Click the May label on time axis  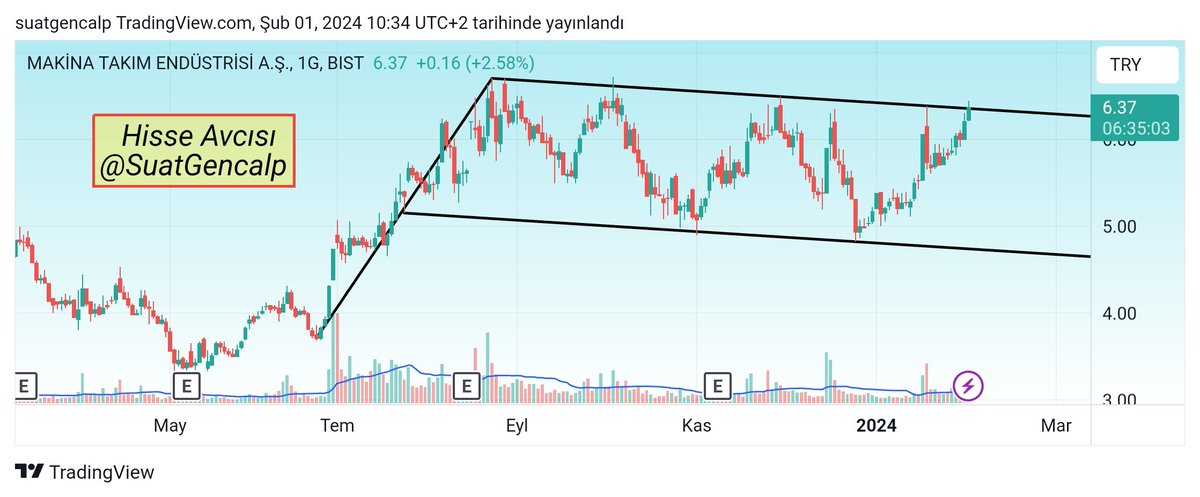pyautogui.click(x=170, y=427)
